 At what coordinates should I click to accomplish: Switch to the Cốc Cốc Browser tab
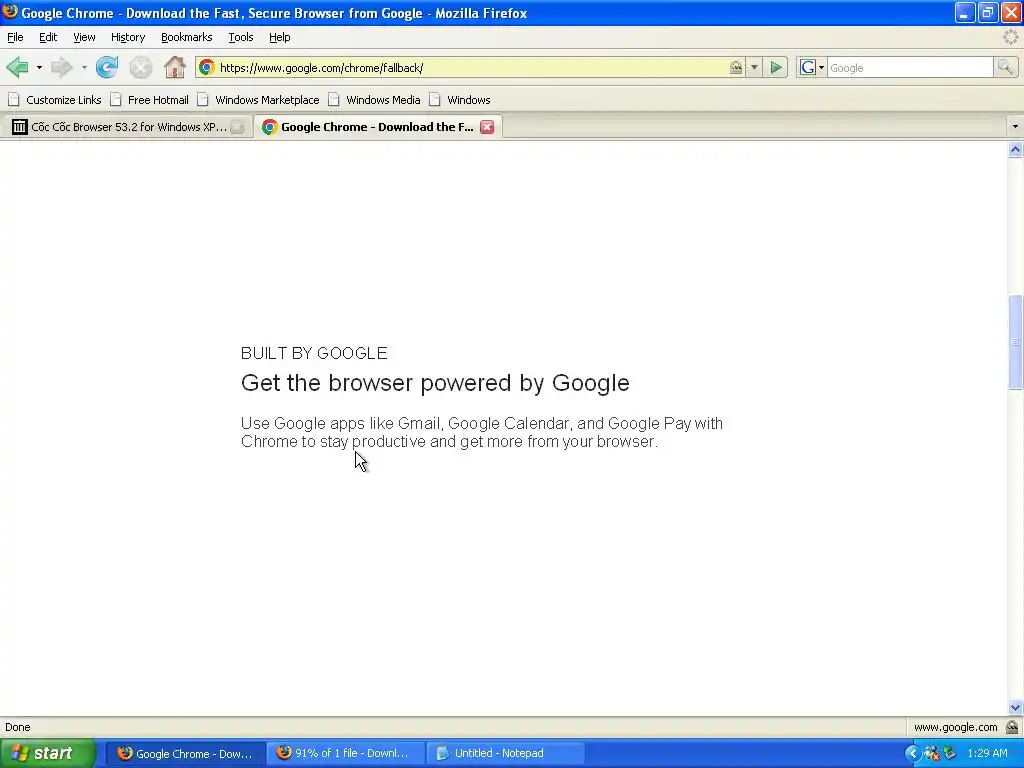(x=126, y=127)
